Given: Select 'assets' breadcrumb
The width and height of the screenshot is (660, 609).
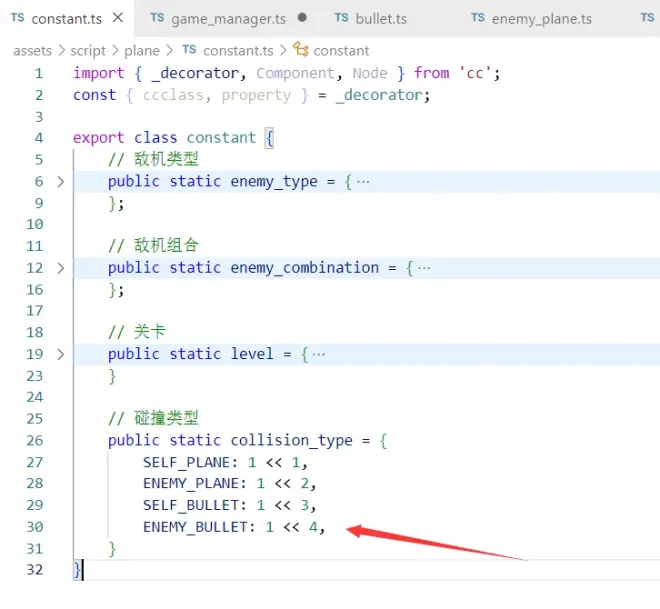Looking at the screenshot, I should [x=32, y=51].
